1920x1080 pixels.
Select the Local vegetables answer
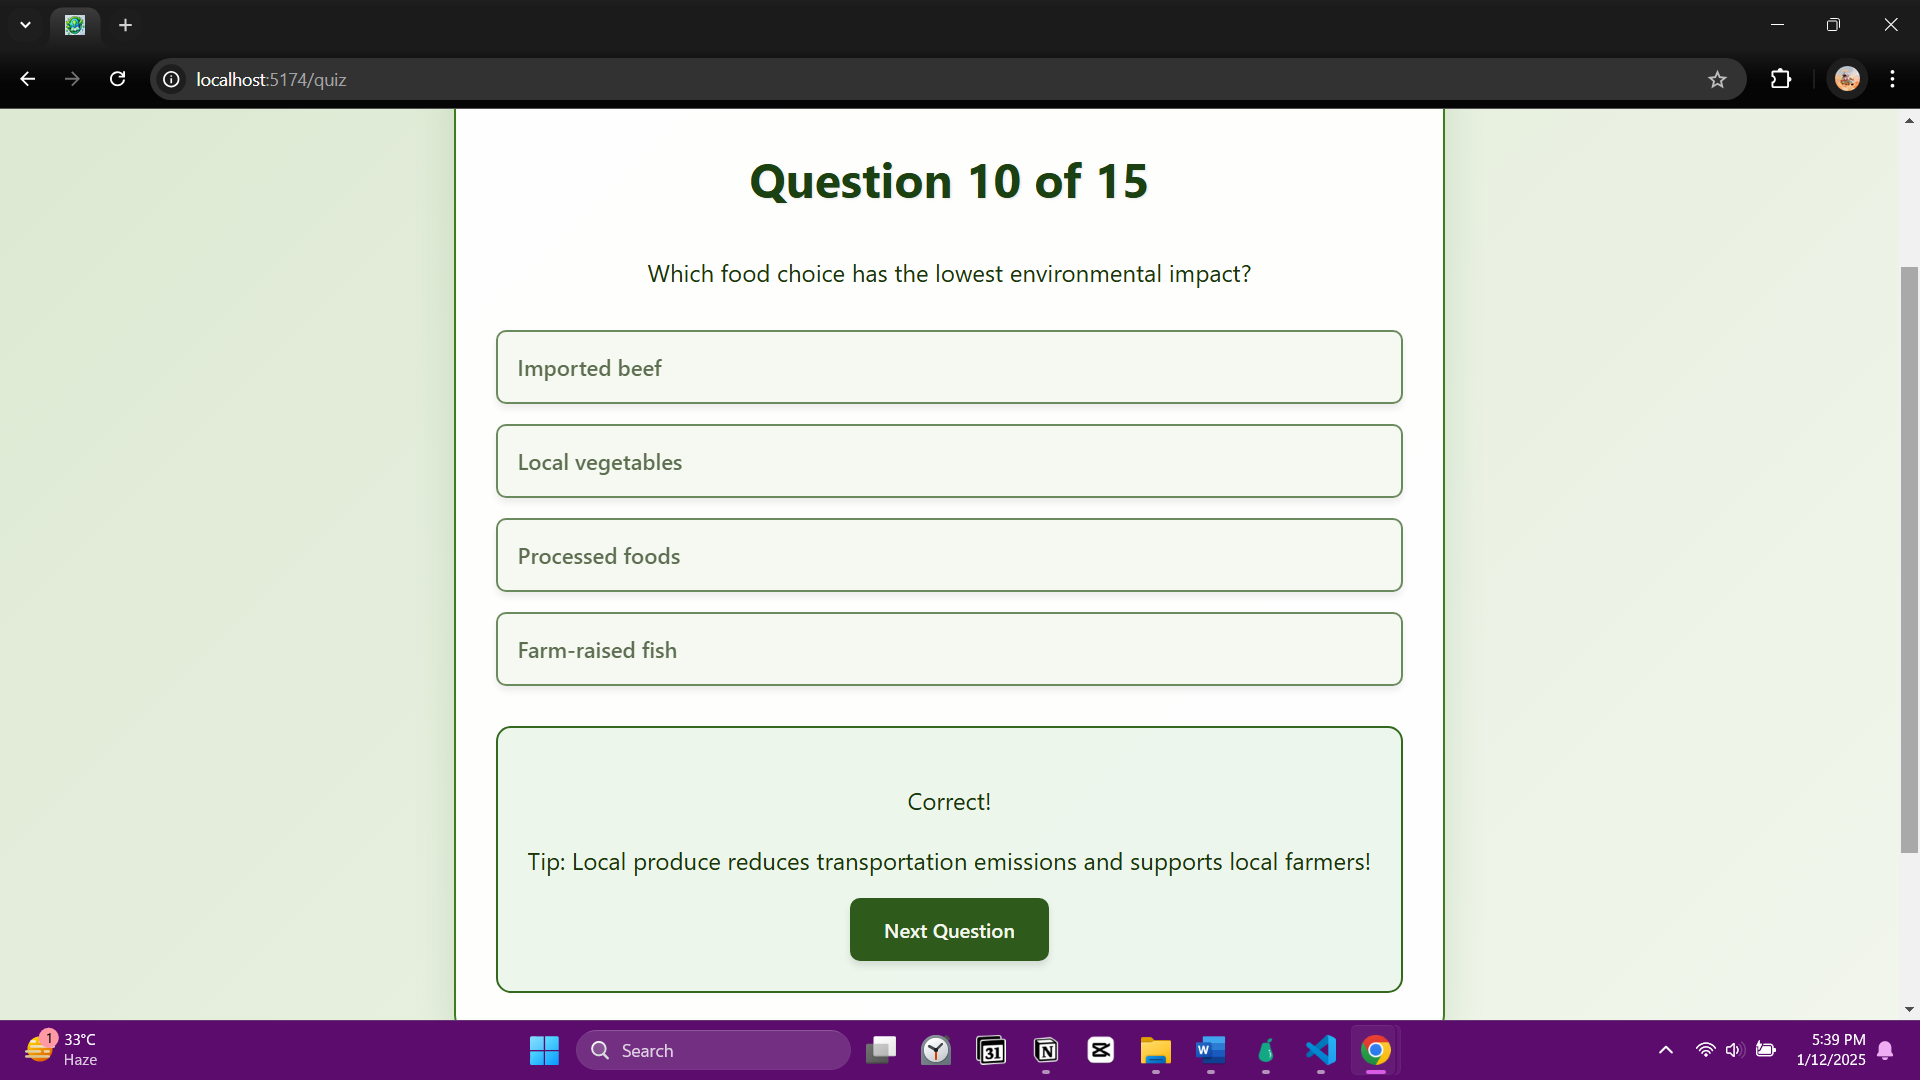tap(948, 461)
